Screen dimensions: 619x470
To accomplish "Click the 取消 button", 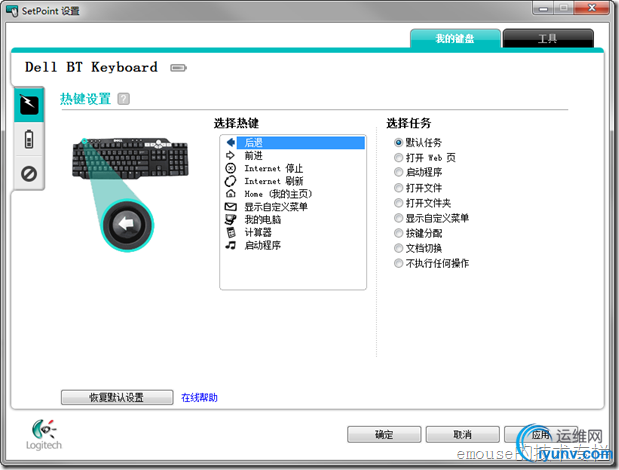I will point(462,434).
